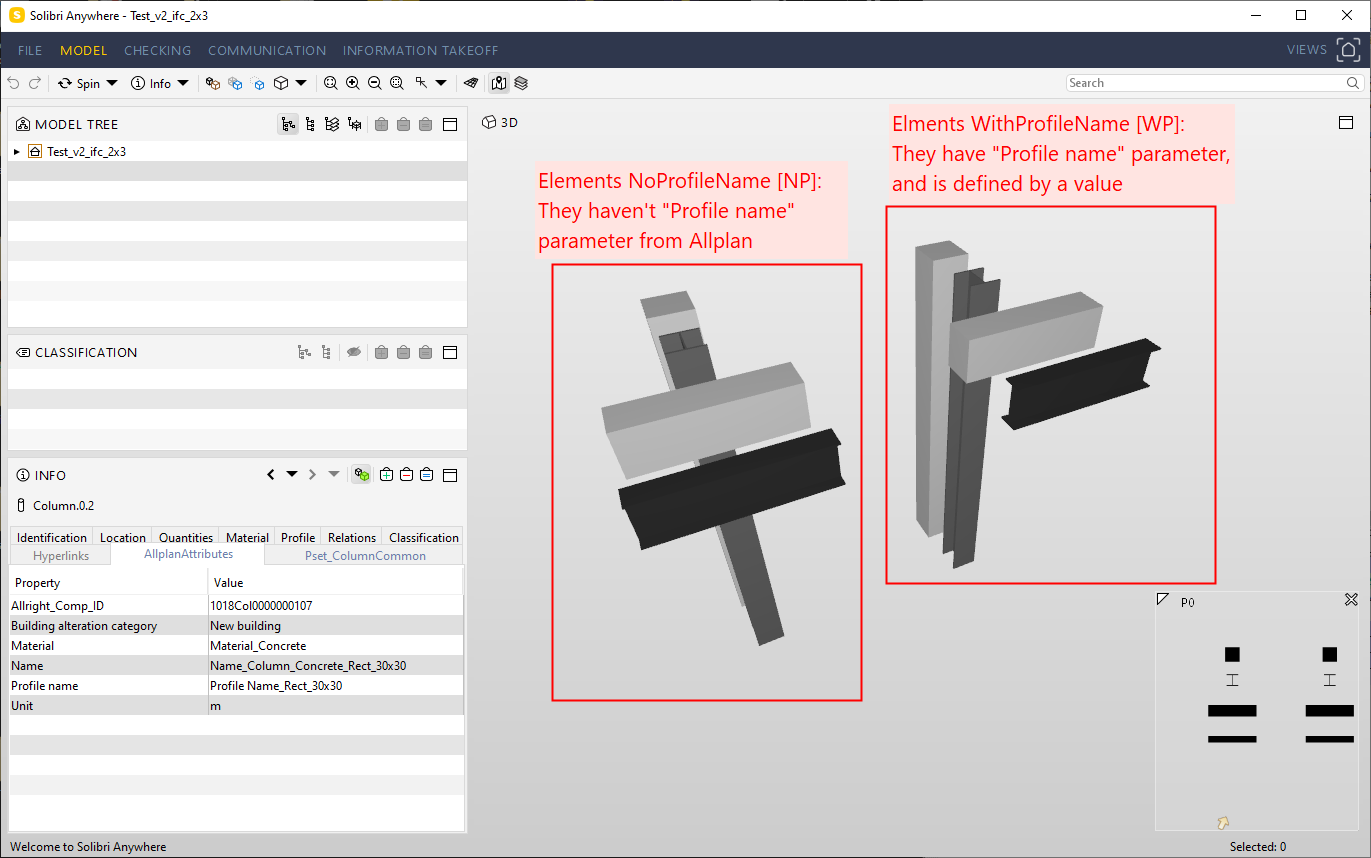This screenshot has height=858, width=1371.
Task: Open the INFORMATION TAKEOFF tab
Action: (x=421, y=50)
